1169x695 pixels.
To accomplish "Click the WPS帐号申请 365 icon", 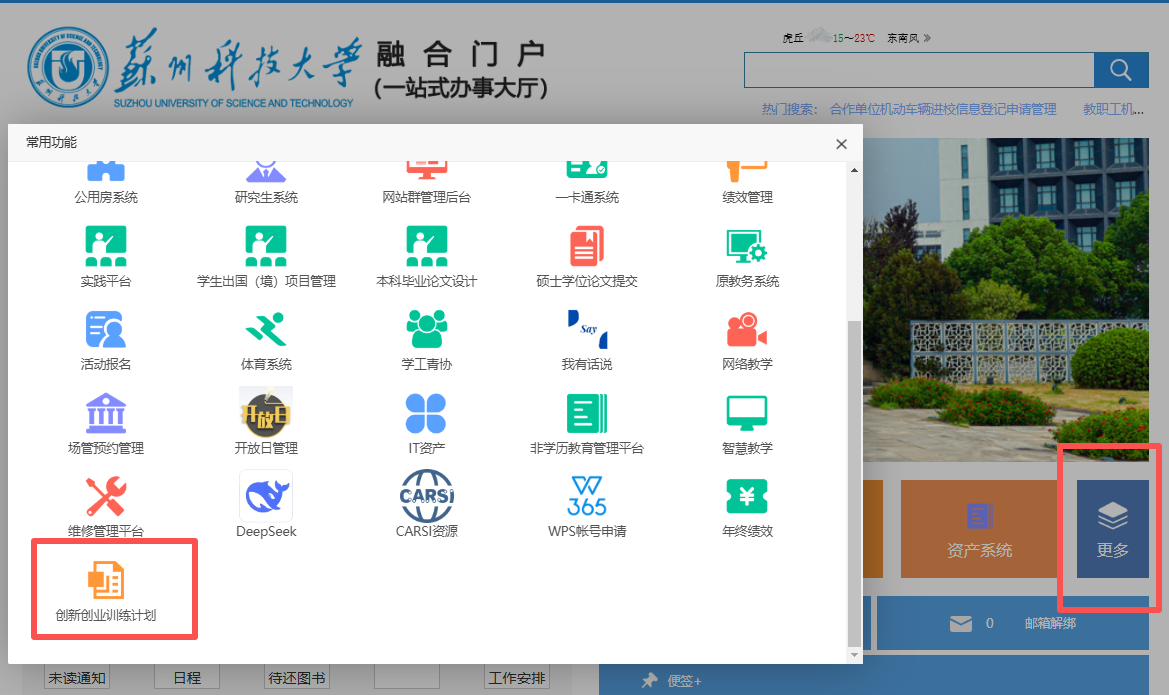I will tap(587, 496).
